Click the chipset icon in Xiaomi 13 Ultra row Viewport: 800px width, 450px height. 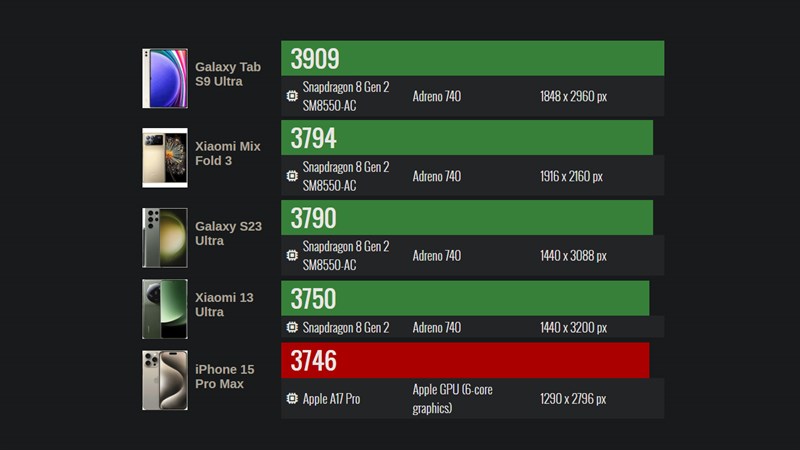[x=292, y=327]
